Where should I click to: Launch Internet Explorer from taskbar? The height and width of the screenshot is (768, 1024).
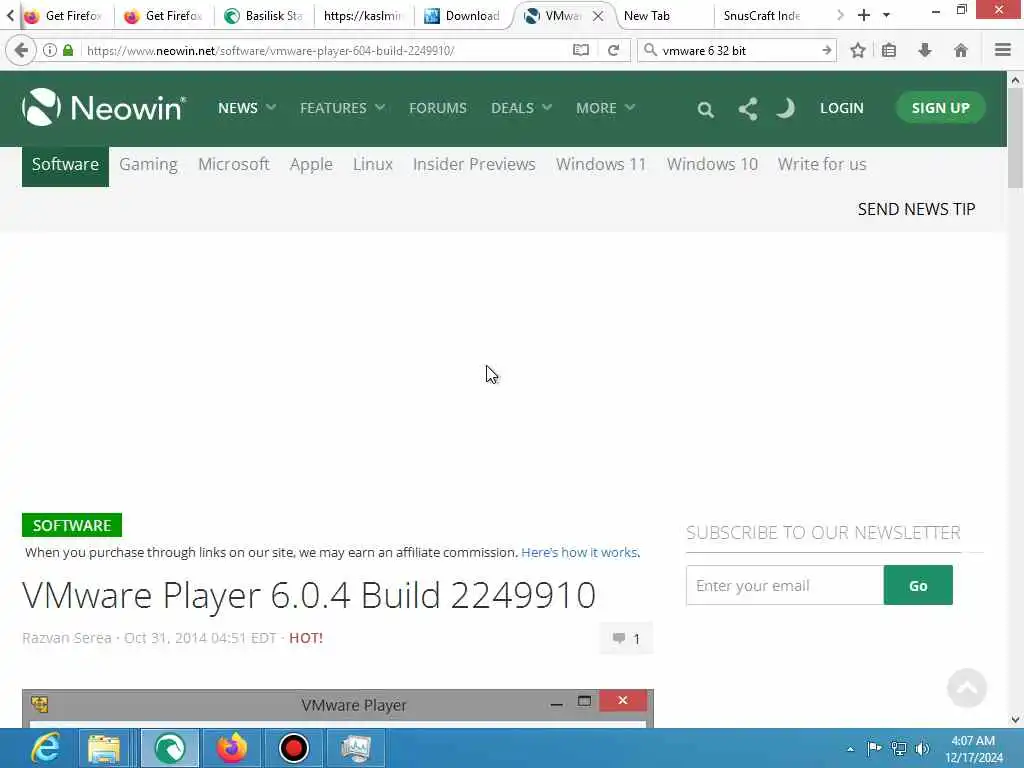click(x=46, y=748)
